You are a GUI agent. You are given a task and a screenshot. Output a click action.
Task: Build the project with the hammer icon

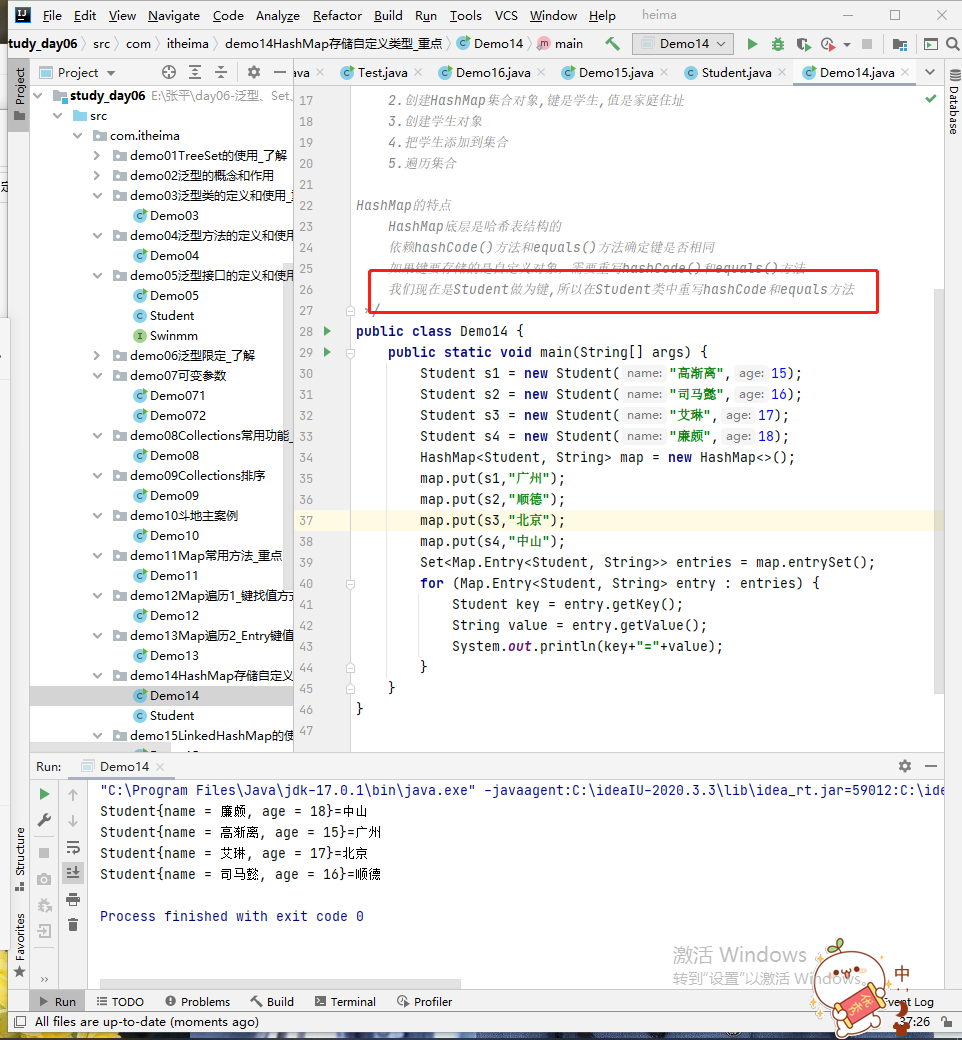pyautogui.click(x=612, y=44)
